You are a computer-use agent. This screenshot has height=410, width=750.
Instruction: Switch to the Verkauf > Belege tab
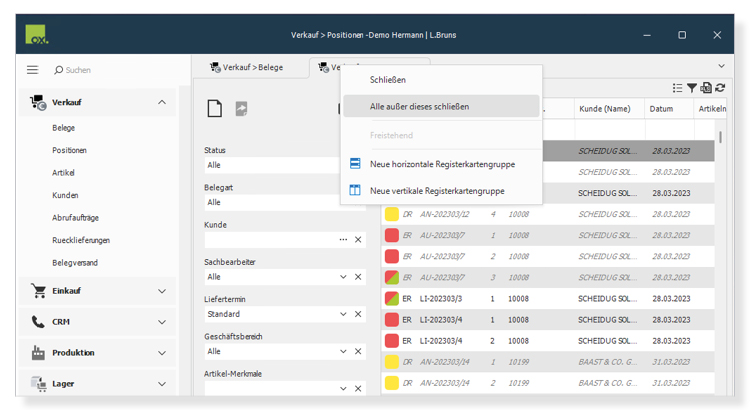pos(246,68)
